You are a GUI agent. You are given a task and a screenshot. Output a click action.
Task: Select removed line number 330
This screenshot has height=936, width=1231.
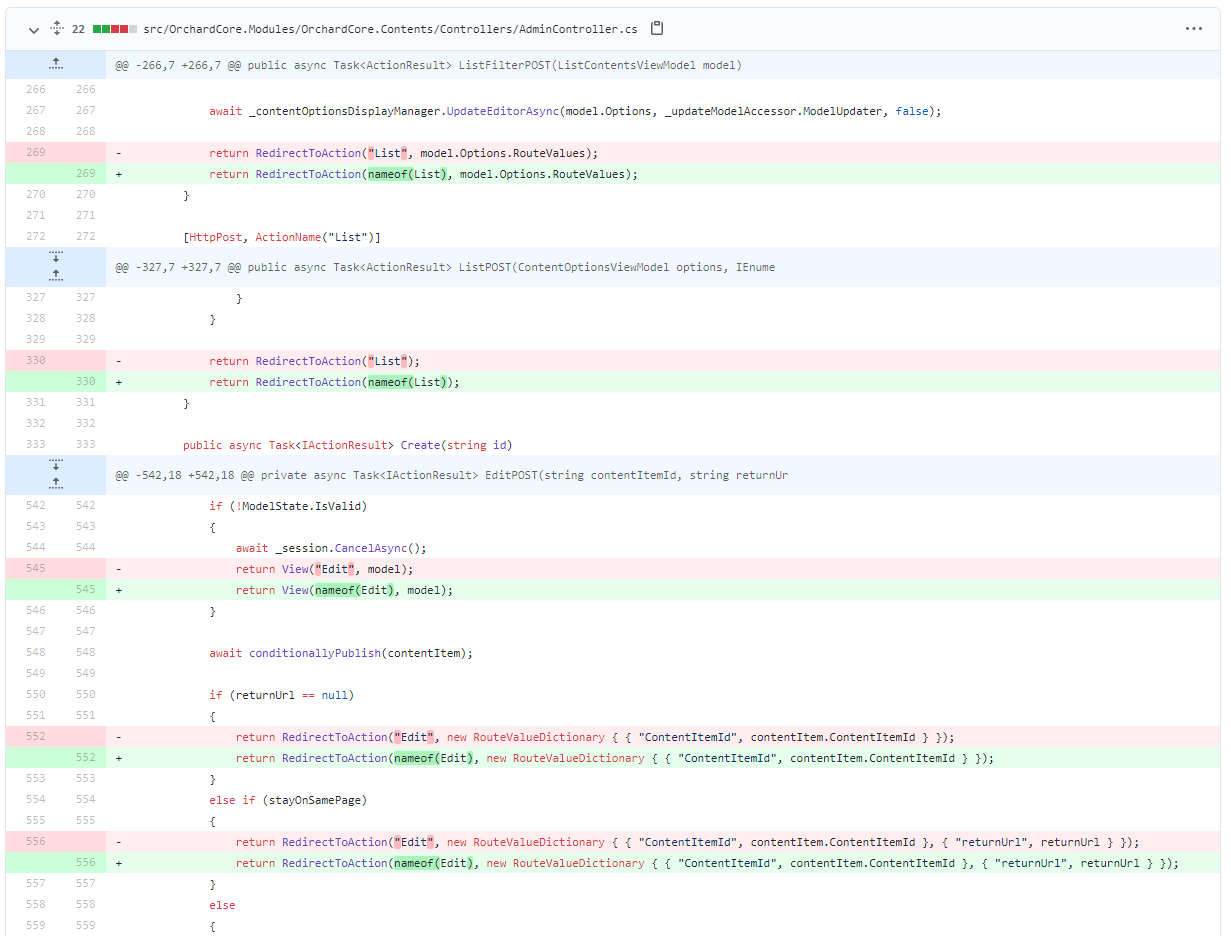(35, 361)
